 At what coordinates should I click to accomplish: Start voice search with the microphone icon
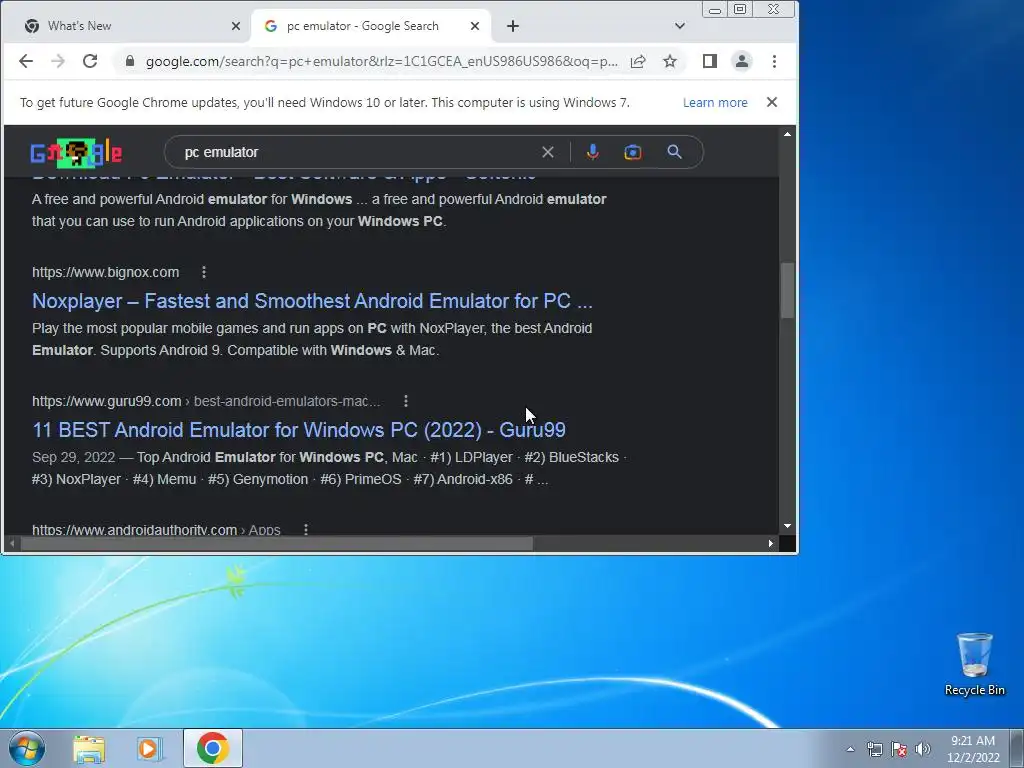(592, 152)
